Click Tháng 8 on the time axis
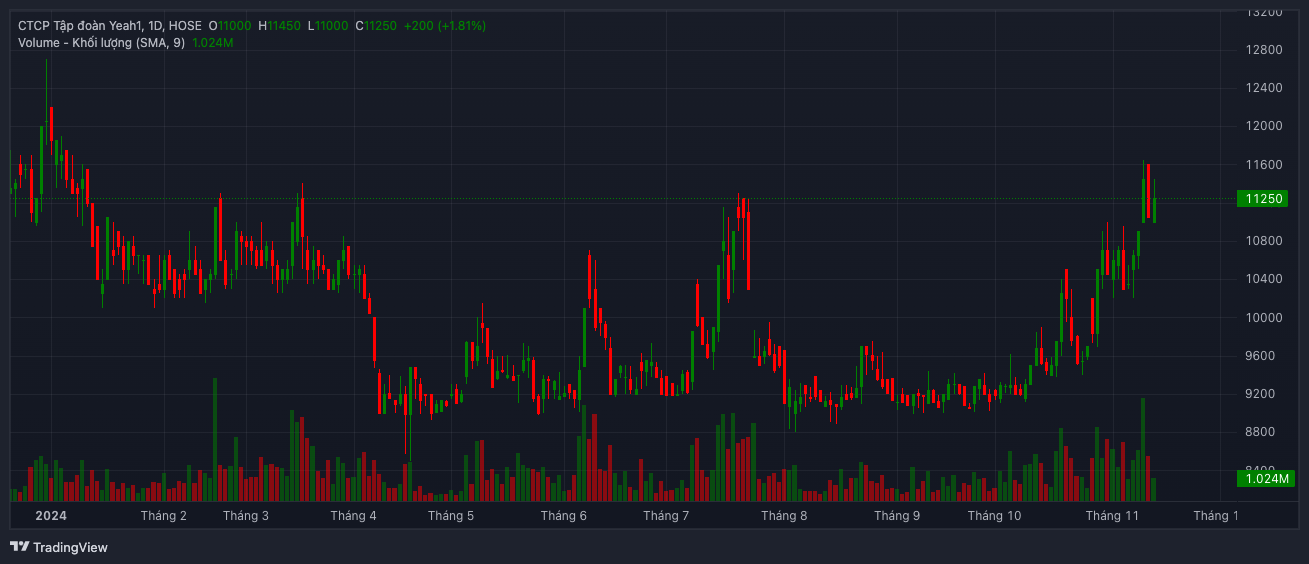Screen dimensions: 1309x564 784,516
